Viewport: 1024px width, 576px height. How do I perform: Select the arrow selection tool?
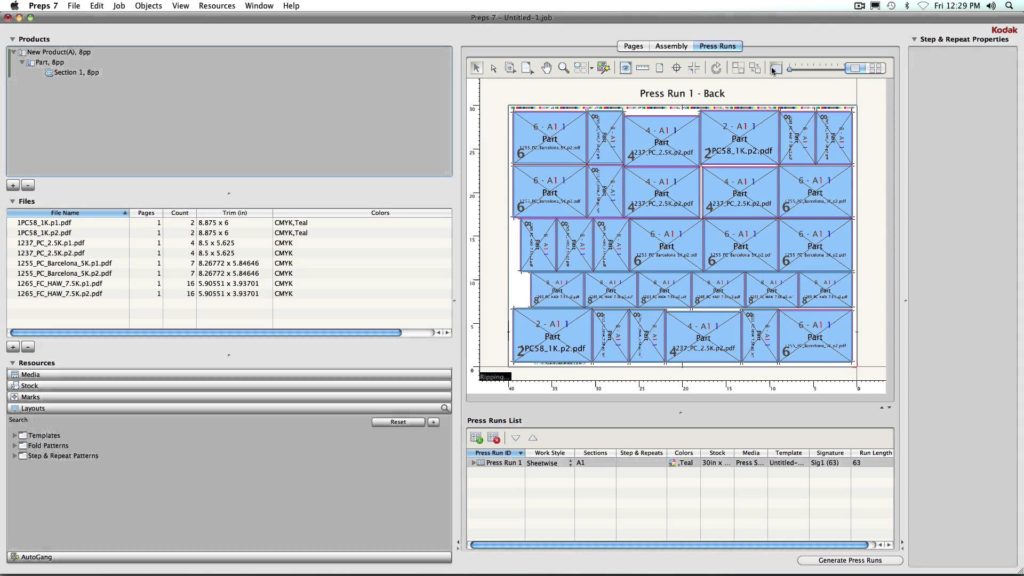(x=477, y=68)
